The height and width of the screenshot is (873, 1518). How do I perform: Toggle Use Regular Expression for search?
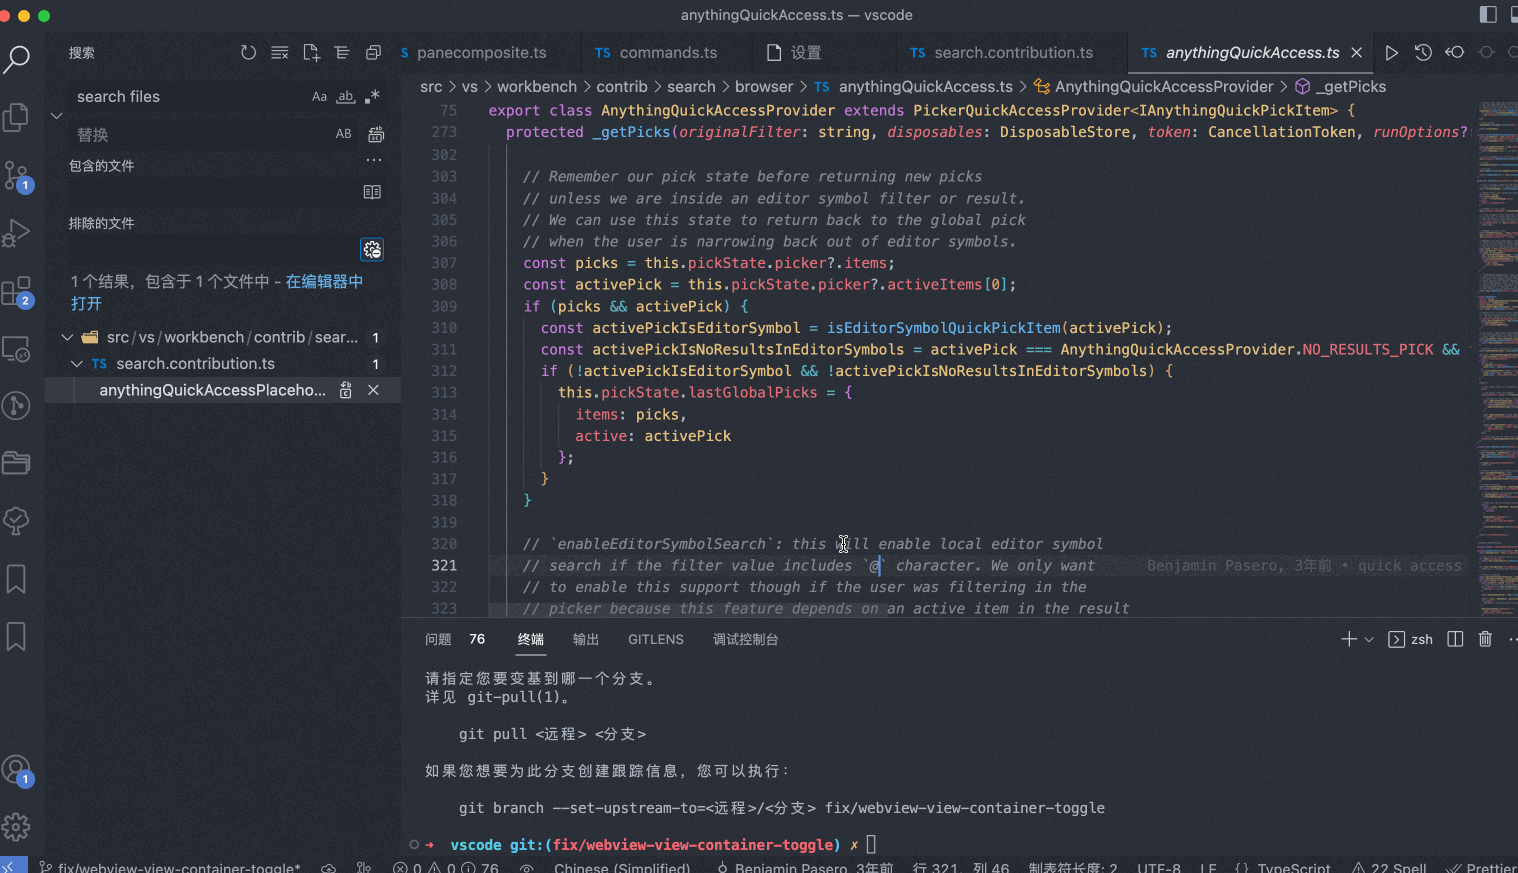tap(371, 96)
